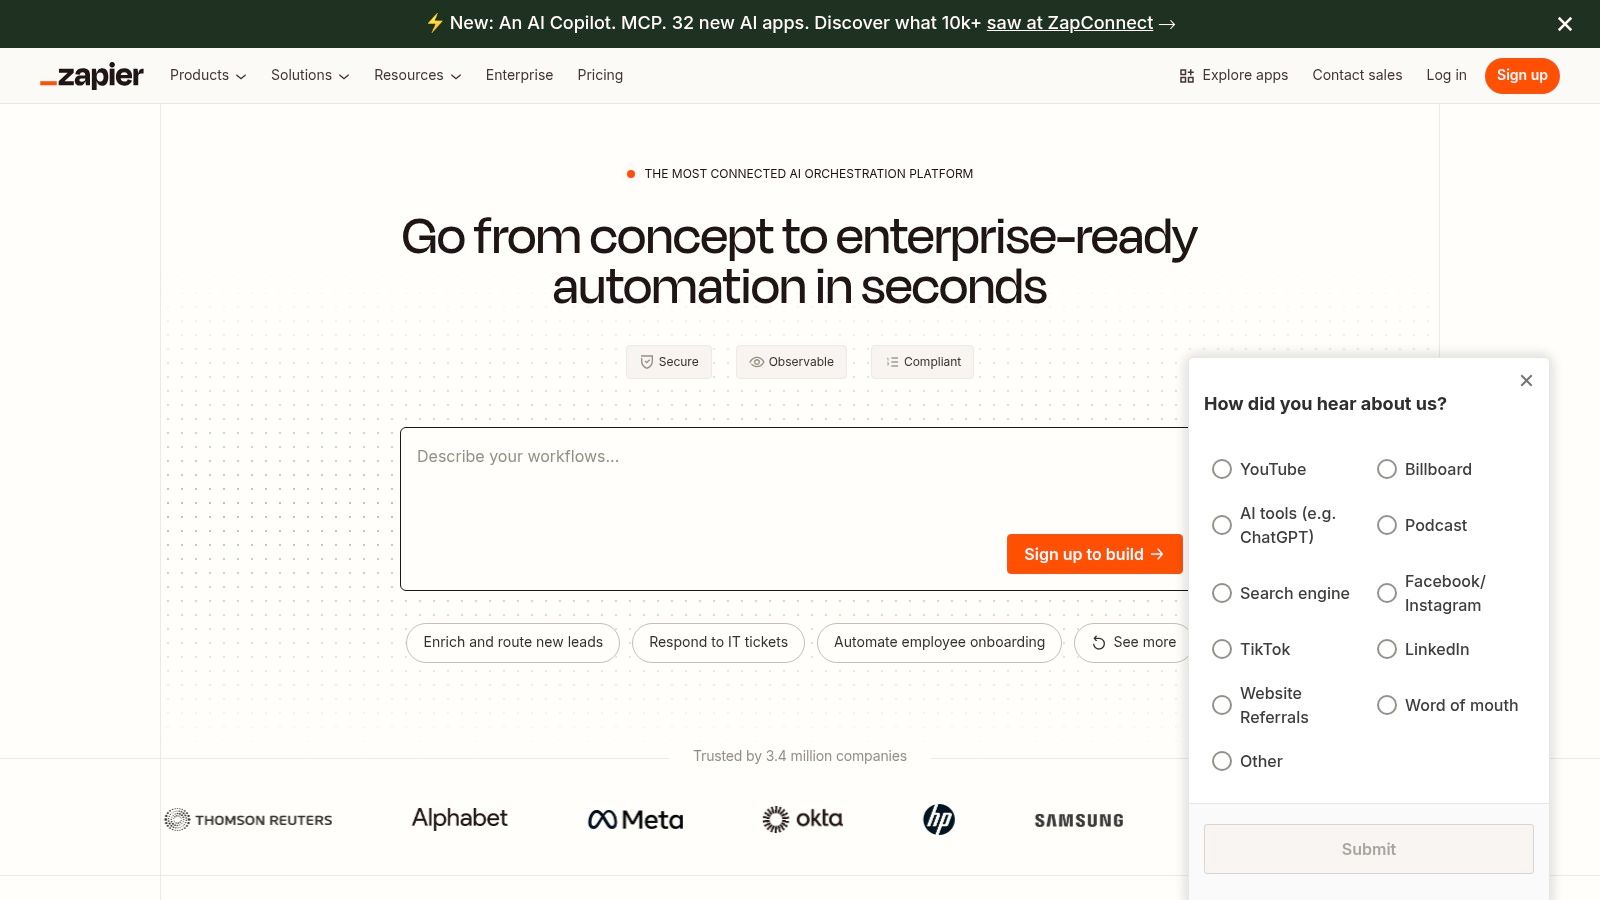Click the Samsung logo
The height and width of the screenshot is (900, 1600).
[x=1079, y=820]
